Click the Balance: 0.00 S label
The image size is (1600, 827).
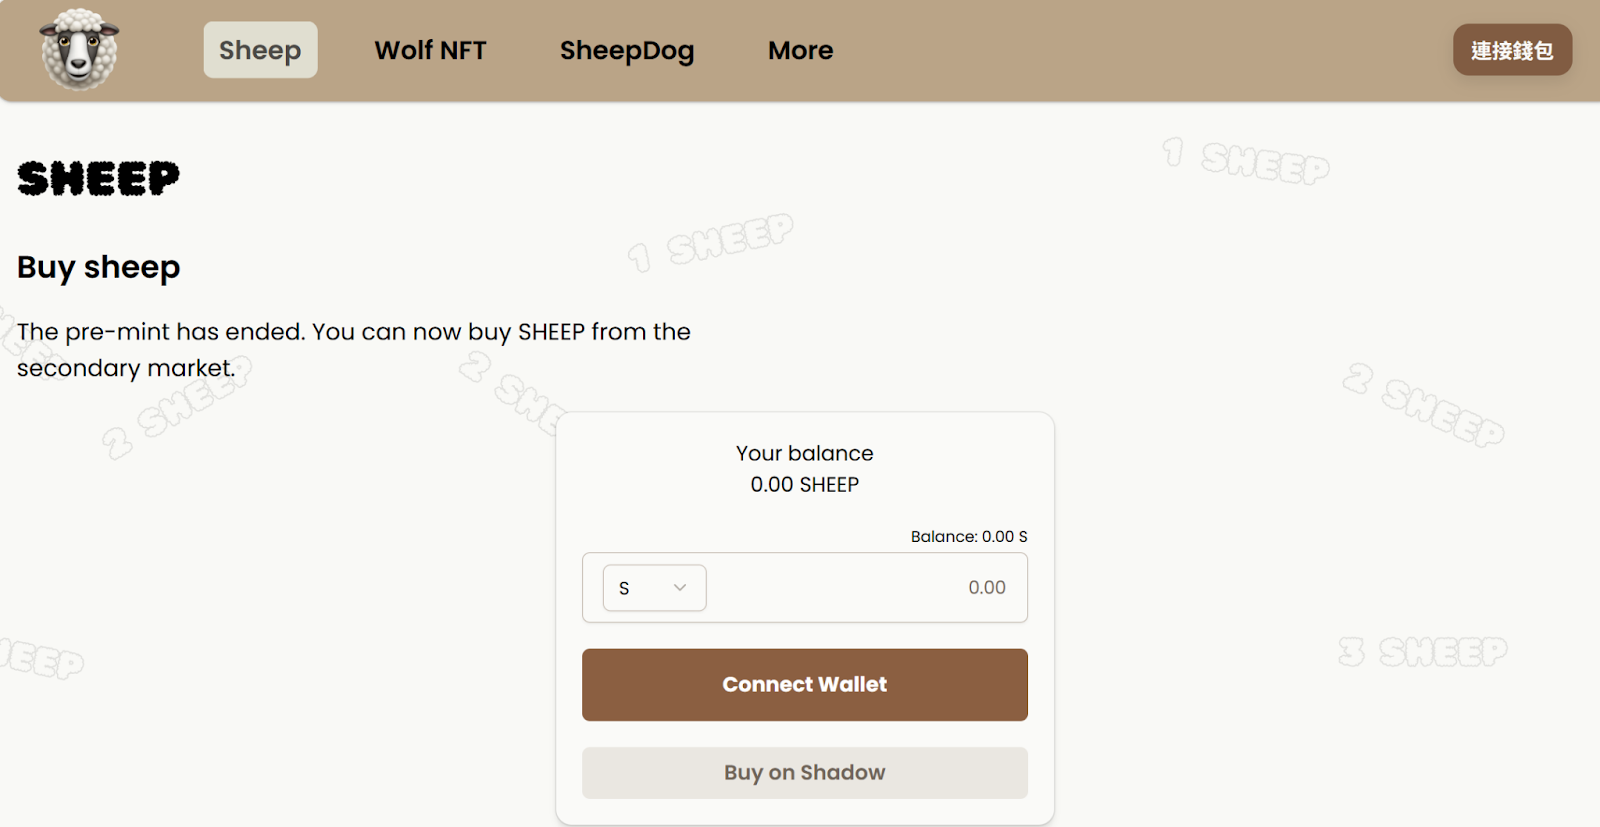click(968, 537)
